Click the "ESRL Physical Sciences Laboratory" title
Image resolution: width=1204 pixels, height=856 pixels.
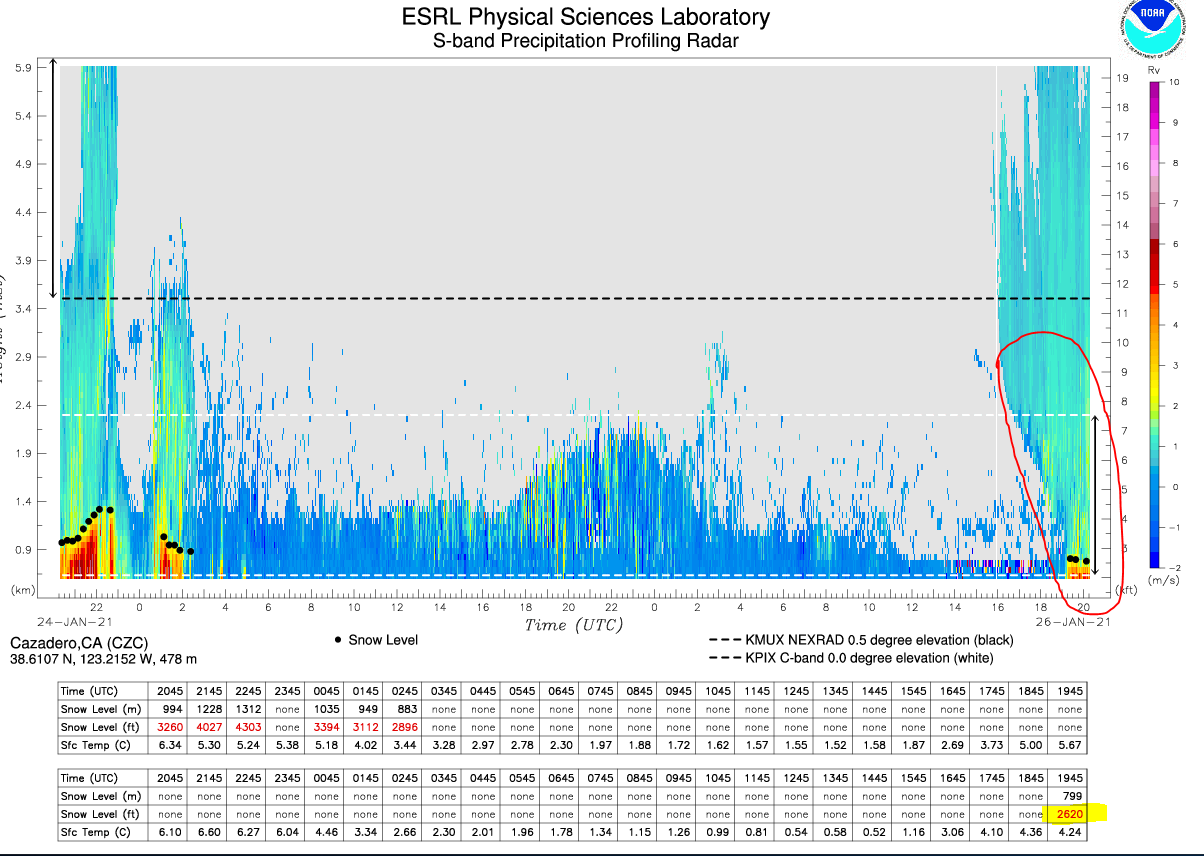pos(585,17)
